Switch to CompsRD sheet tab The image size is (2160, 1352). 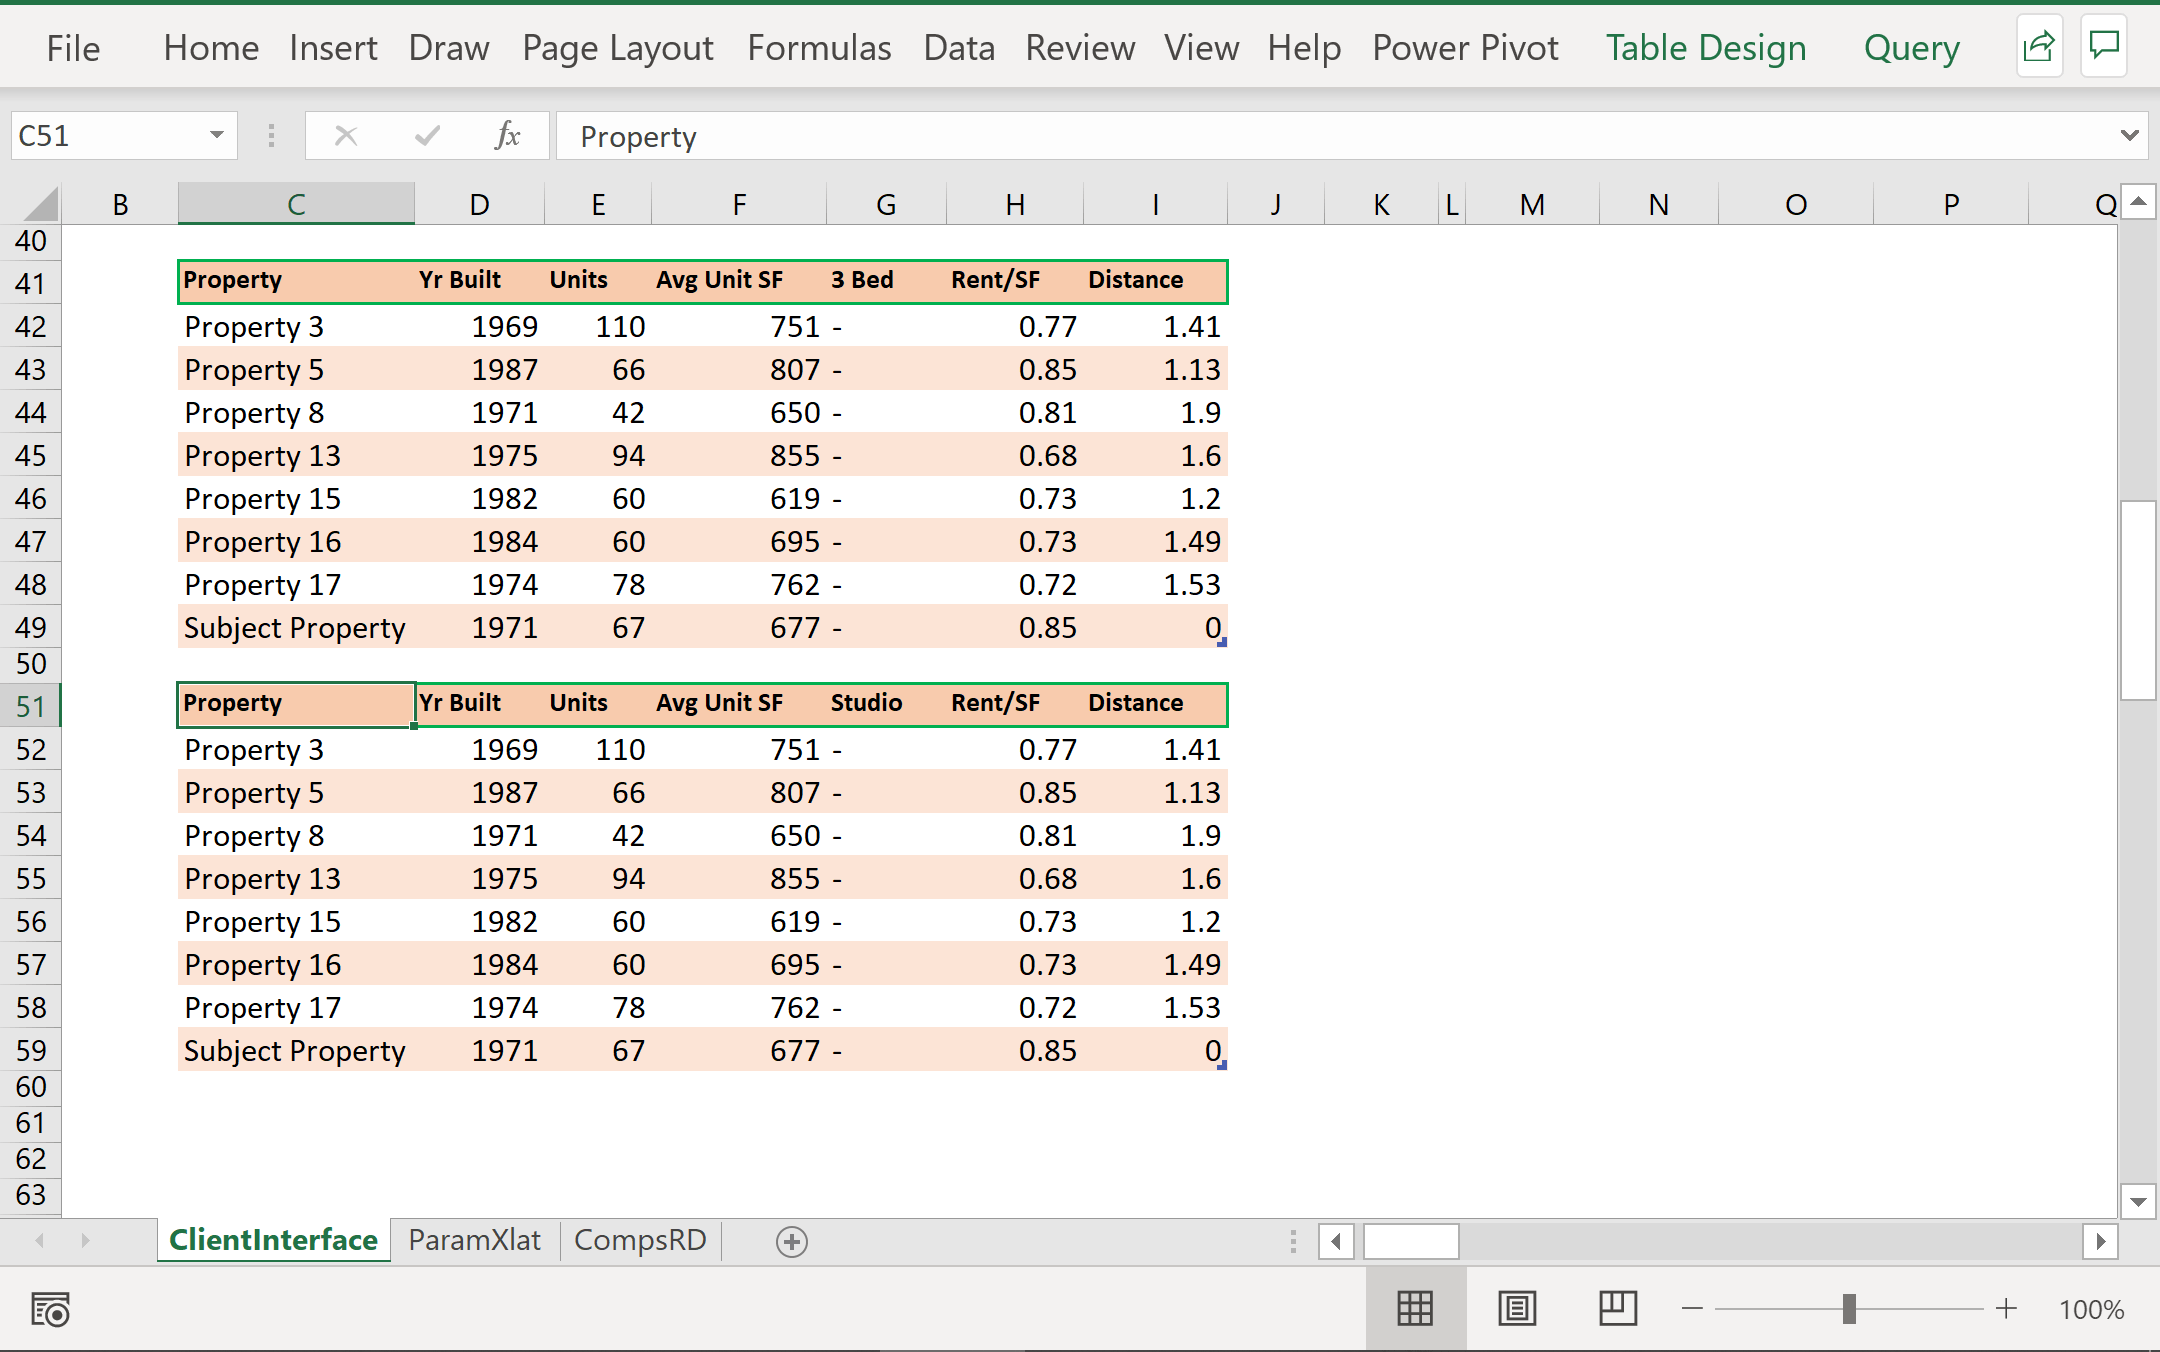coord(640,1240)
